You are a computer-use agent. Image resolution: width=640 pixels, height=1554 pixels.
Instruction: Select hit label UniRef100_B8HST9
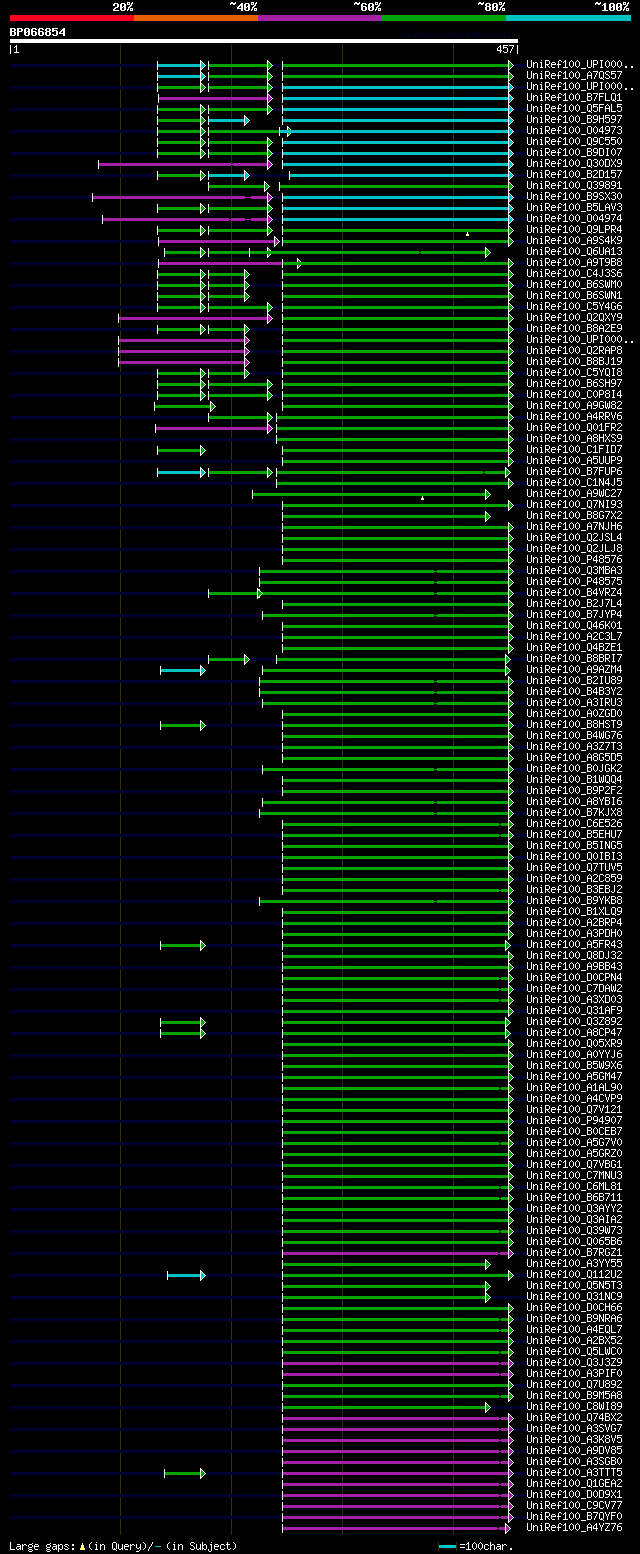574,724
